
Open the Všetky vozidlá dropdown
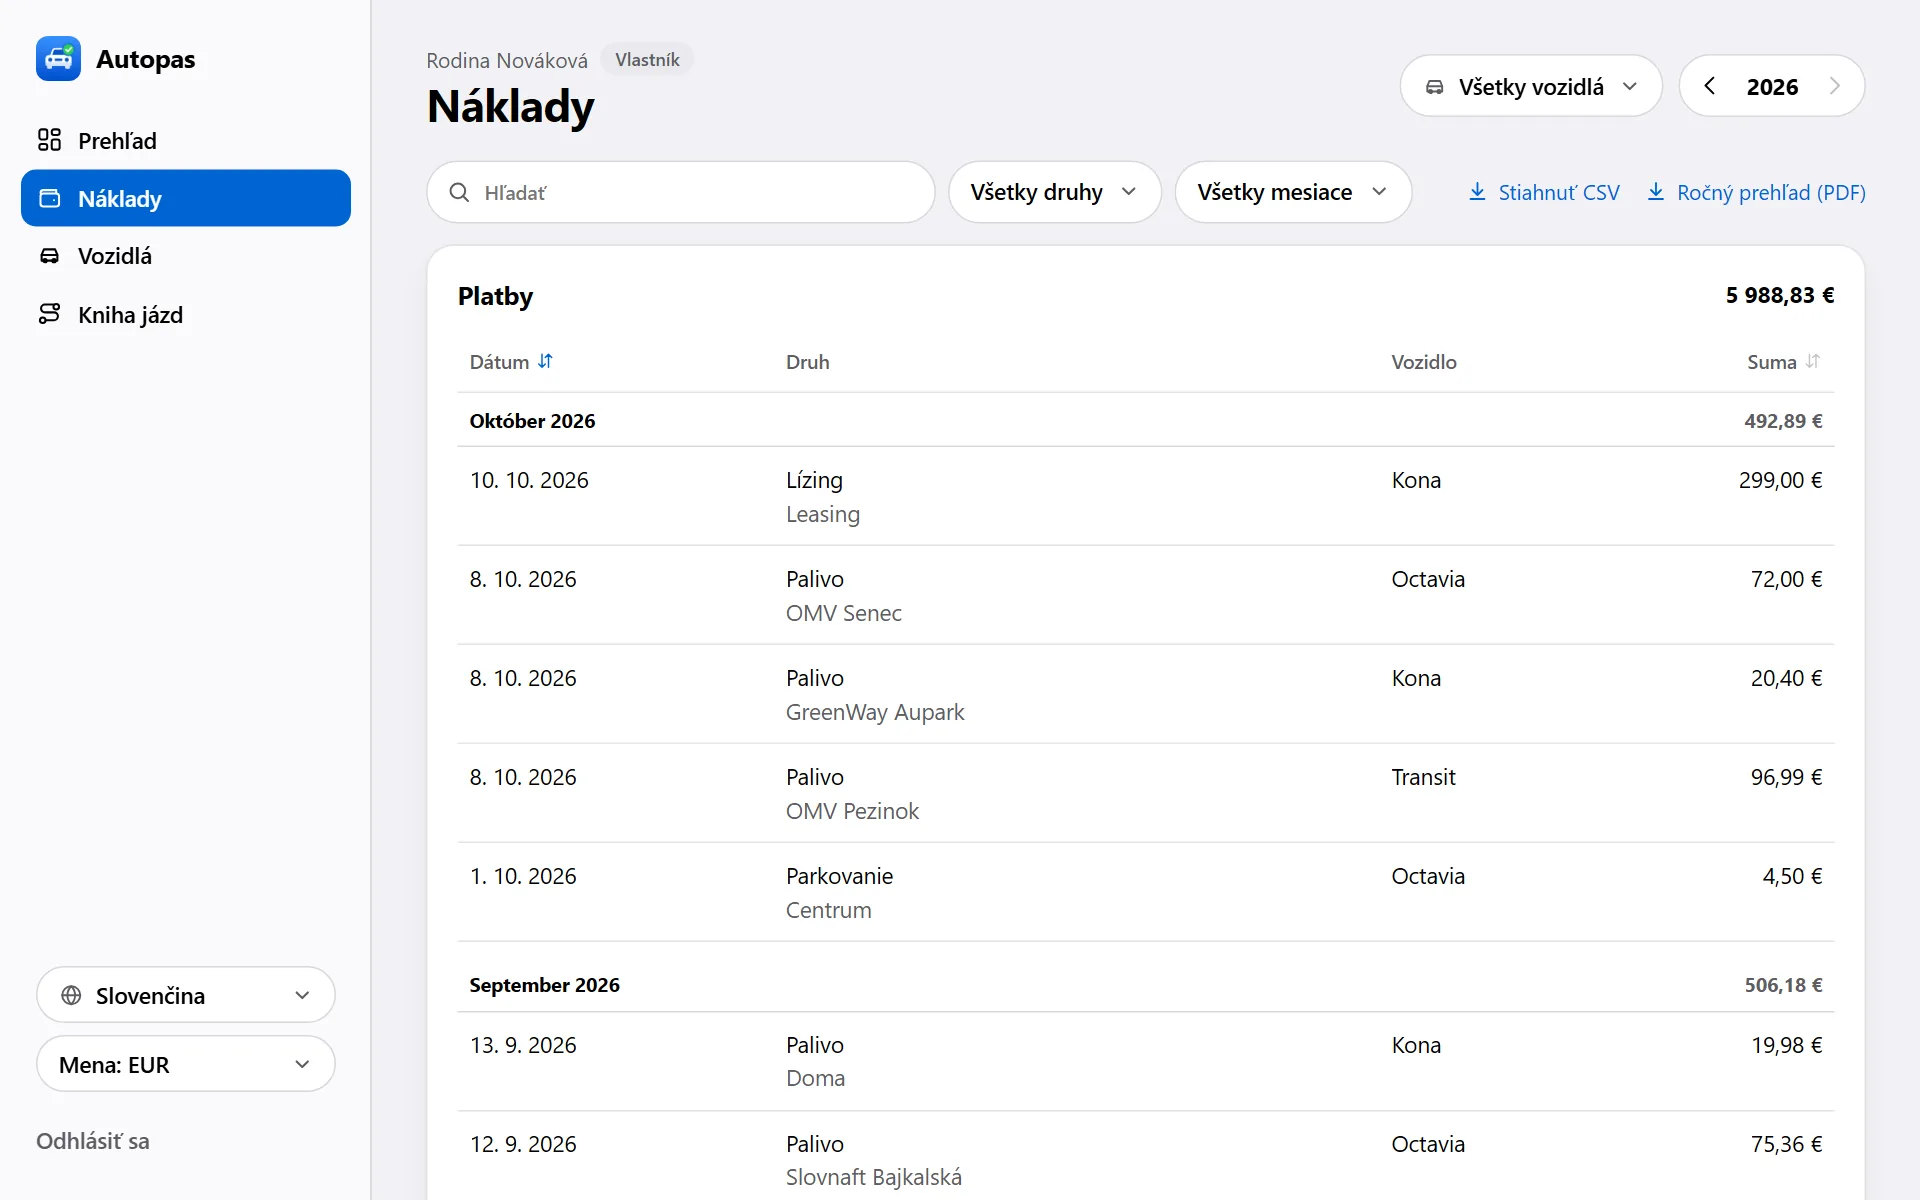click(x=1531, y=86)
